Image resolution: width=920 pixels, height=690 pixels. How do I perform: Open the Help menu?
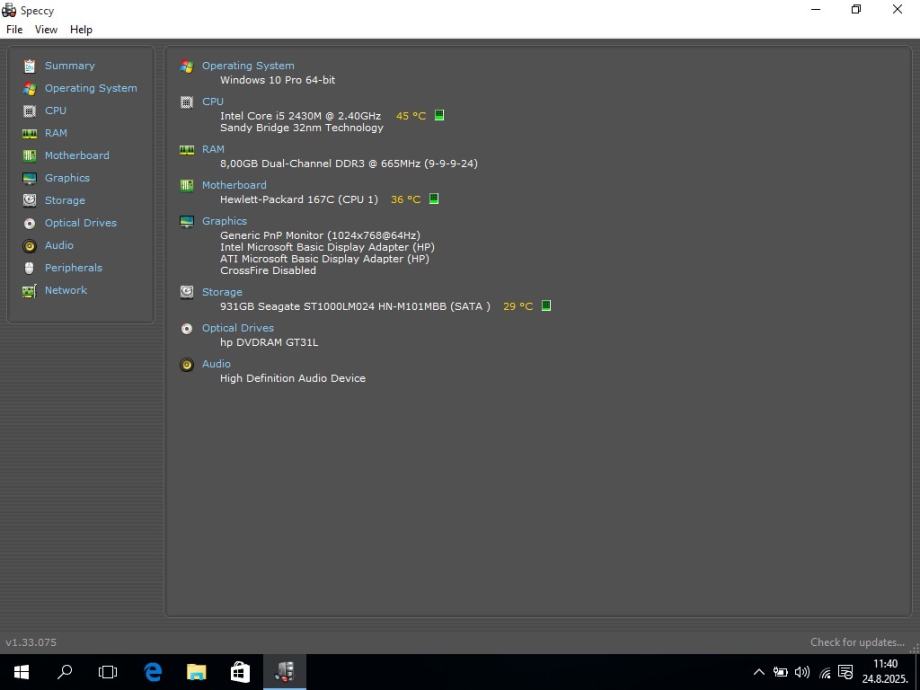[81, 29]
